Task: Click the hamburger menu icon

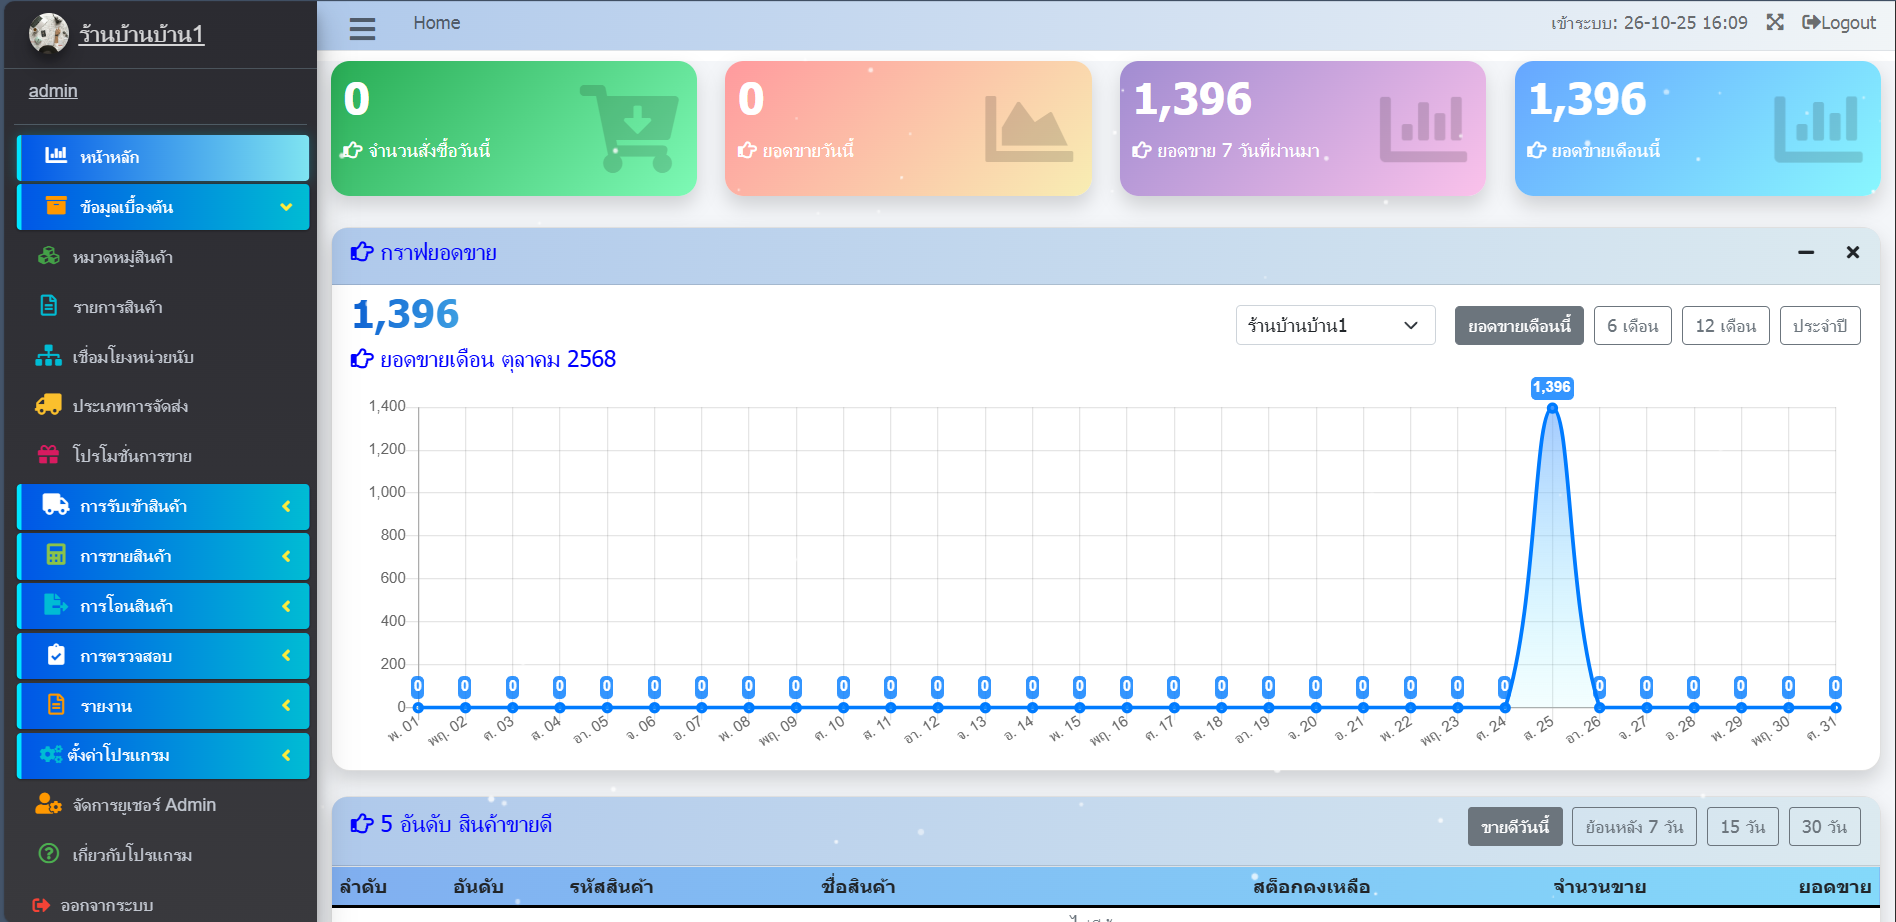Action: [362, 29]
